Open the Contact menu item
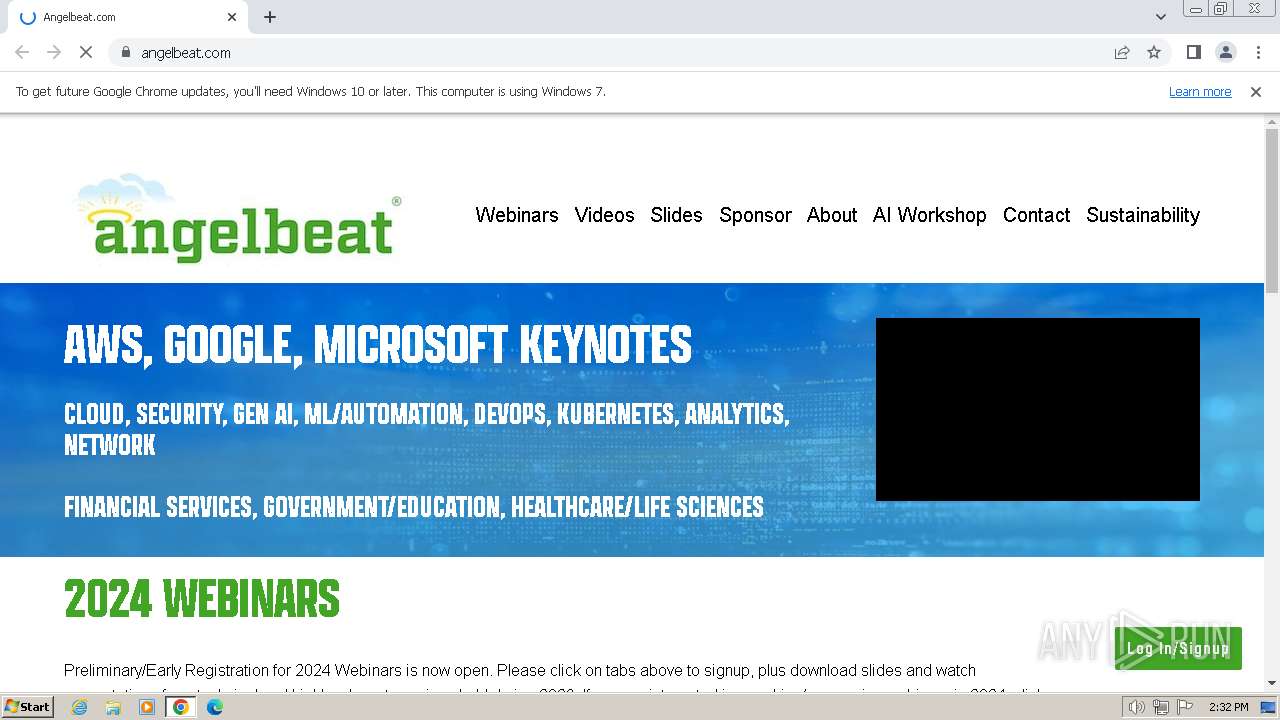Image resolution: width=1280 pixels, height=720 pixels. (1036, 215)
